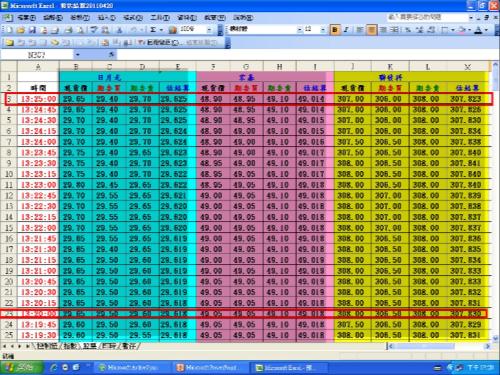This screenshot has height=375, width=500.
Task: Toggle Center alignment
Action: pos(371,30)
